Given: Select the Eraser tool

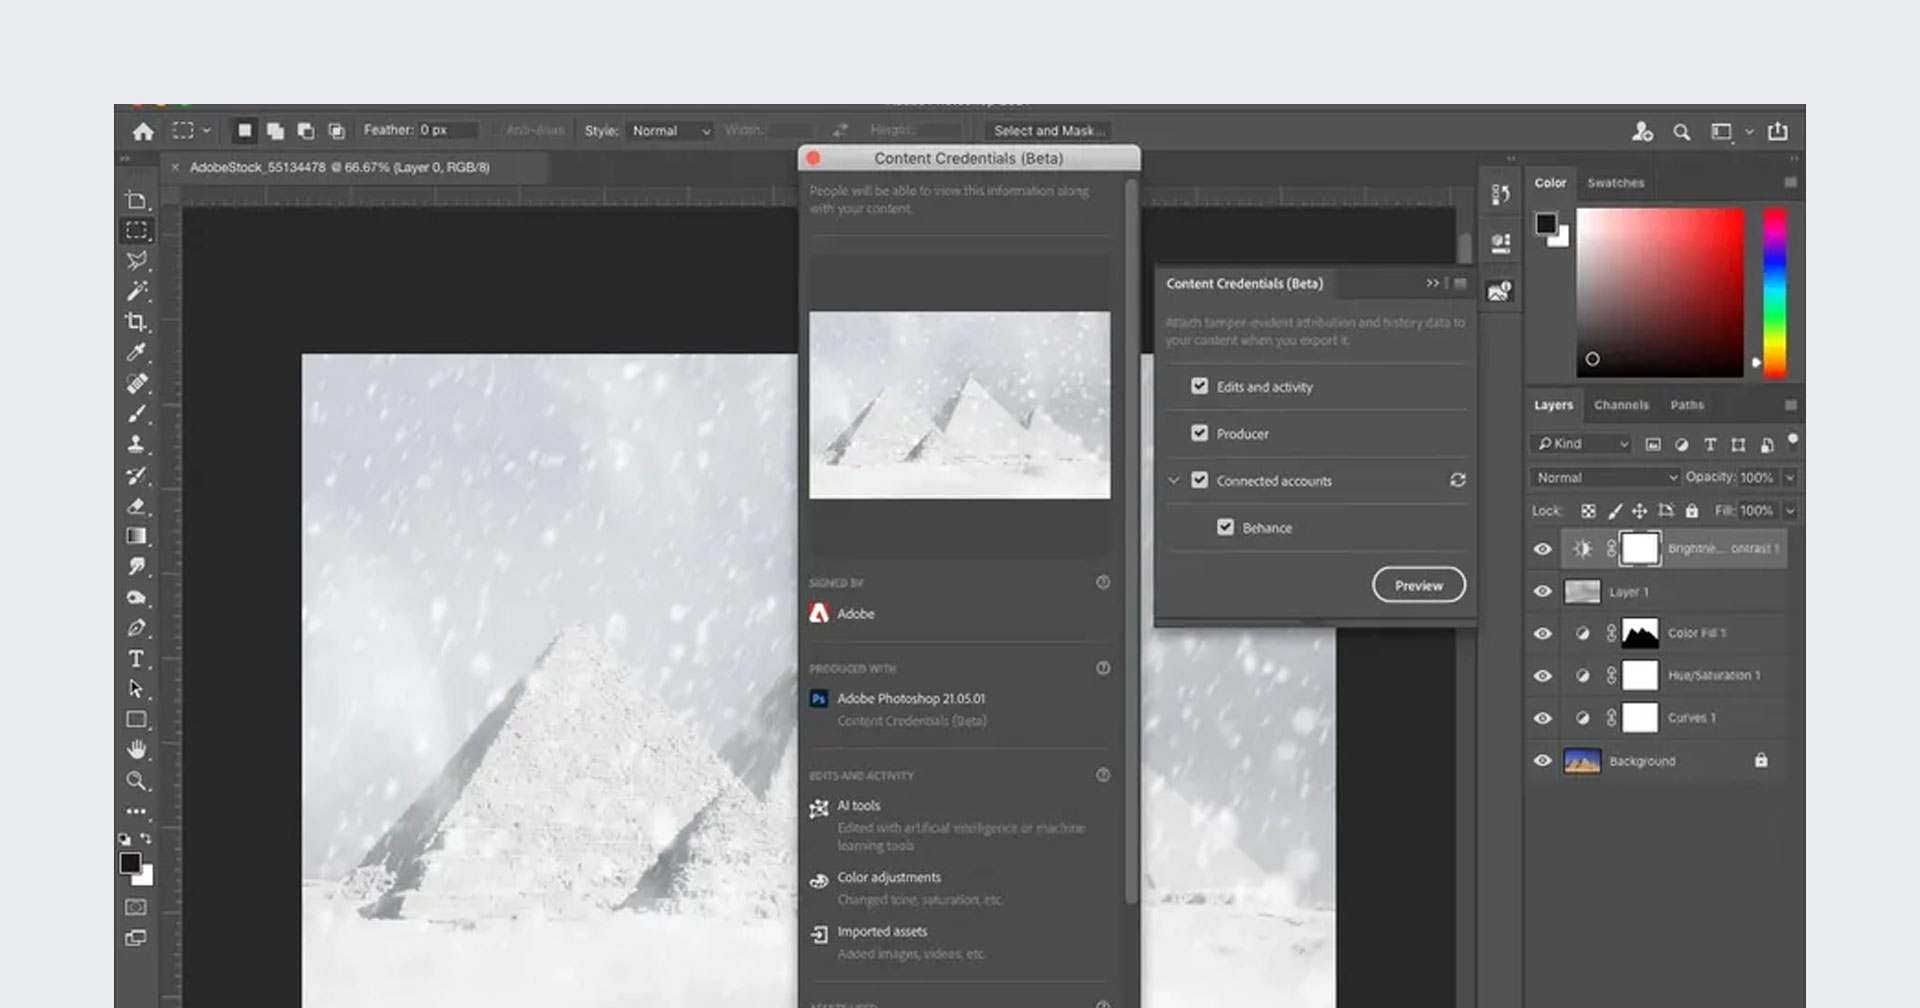Looking at the screenshot, I should 137,506.
